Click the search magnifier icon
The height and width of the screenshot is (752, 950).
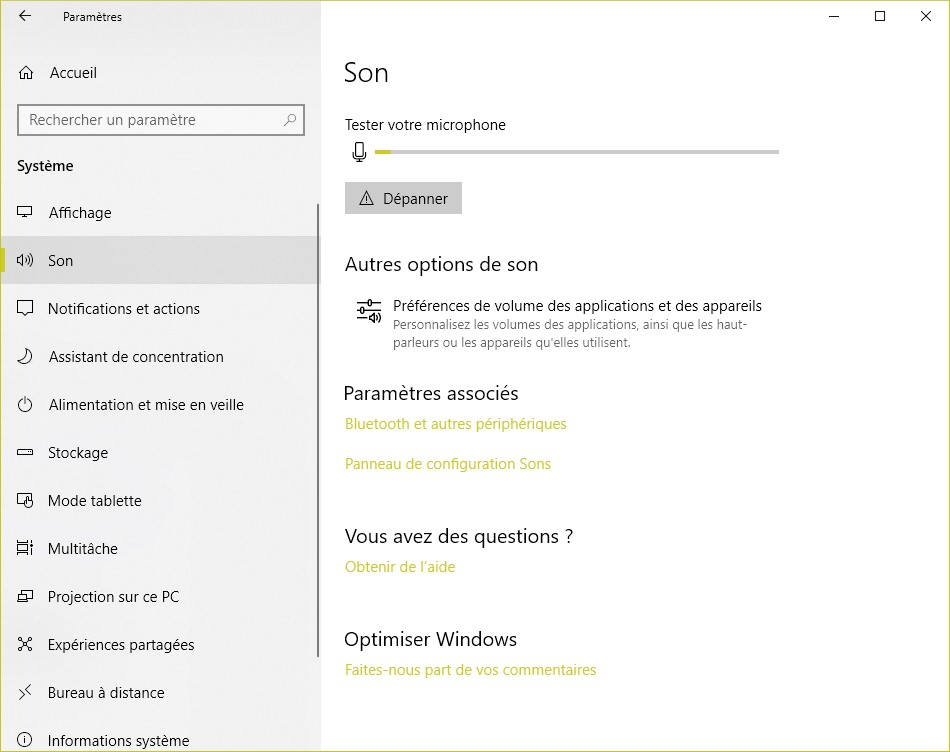pos(290,120)
